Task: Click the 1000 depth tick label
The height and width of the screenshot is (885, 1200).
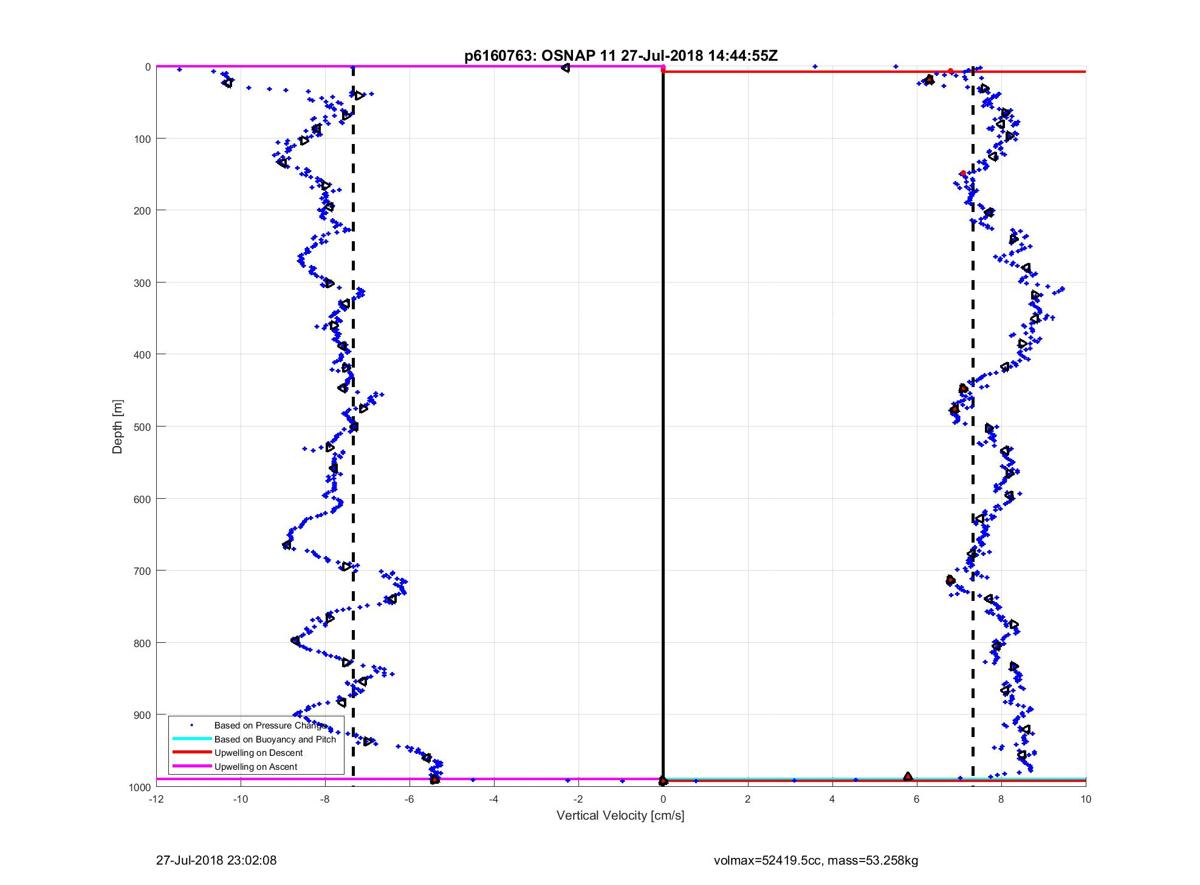Action: pos(137,787)
